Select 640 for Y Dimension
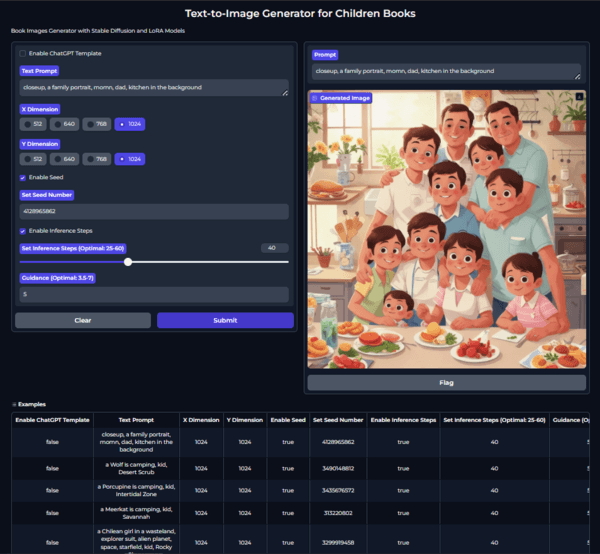This screenshot has width=600, height=554. tap(64, 159)
